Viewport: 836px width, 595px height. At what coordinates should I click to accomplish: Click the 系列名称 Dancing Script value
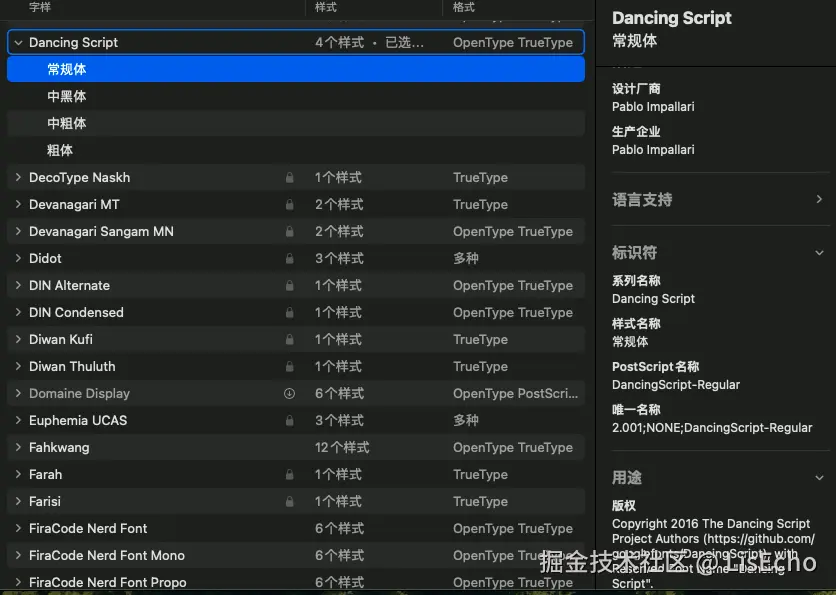pyautogui.click(x=653, y=299)
